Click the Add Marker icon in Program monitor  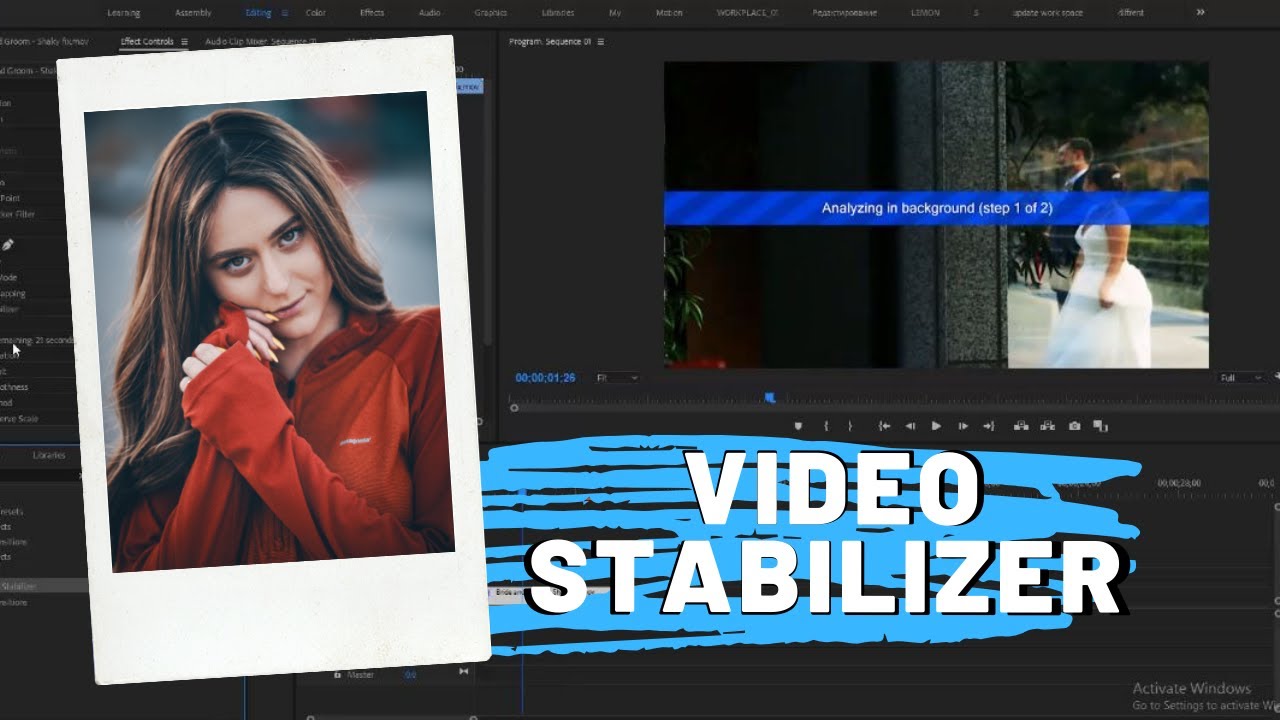click(798, 426)
